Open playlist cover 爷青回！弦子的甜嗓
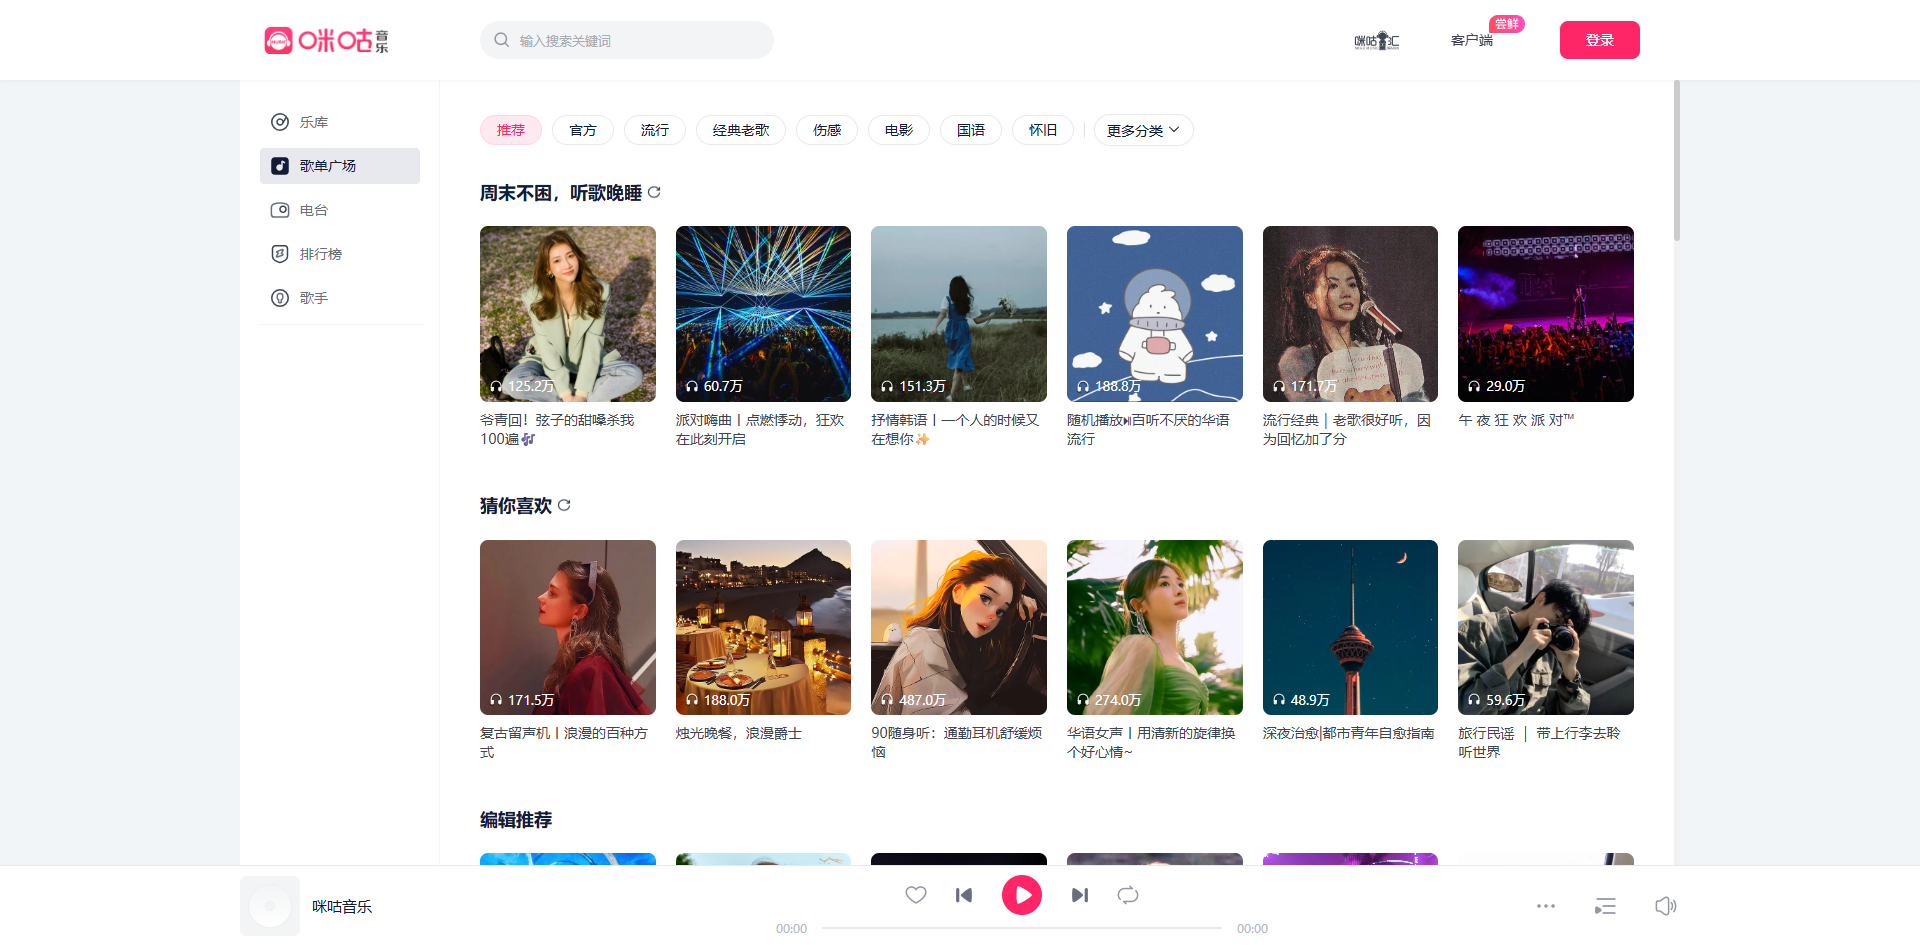The width and height of the screenshot is (1920, 945). 568,314
